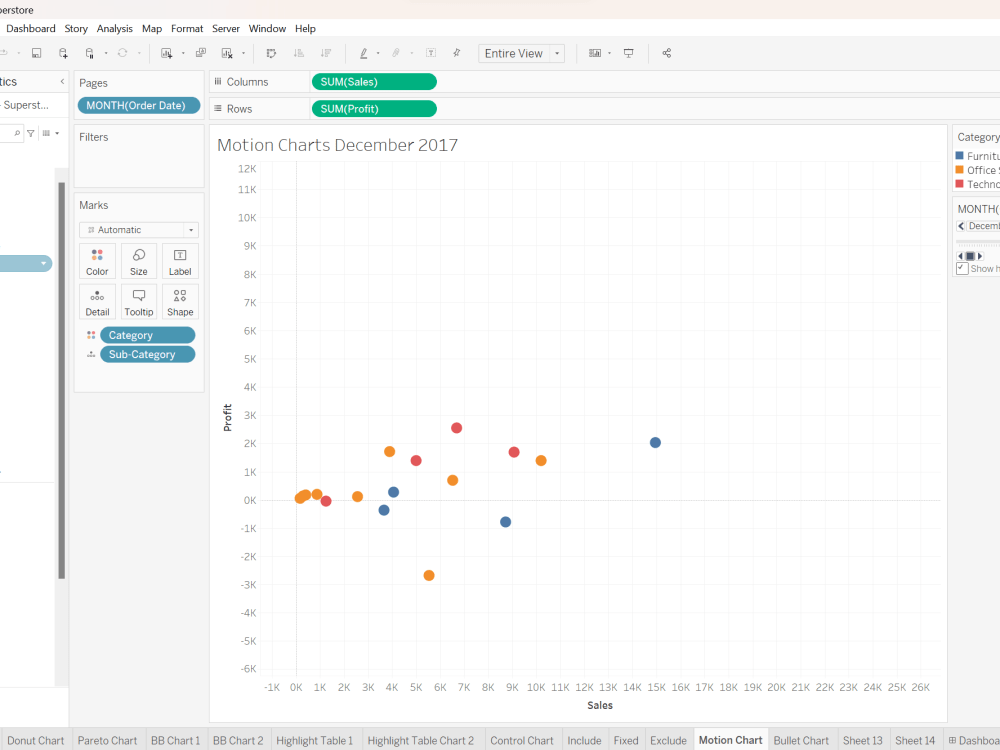Click the Tooltip icon in Marks card
1000x750 pixels.
(x=138, y=301)
